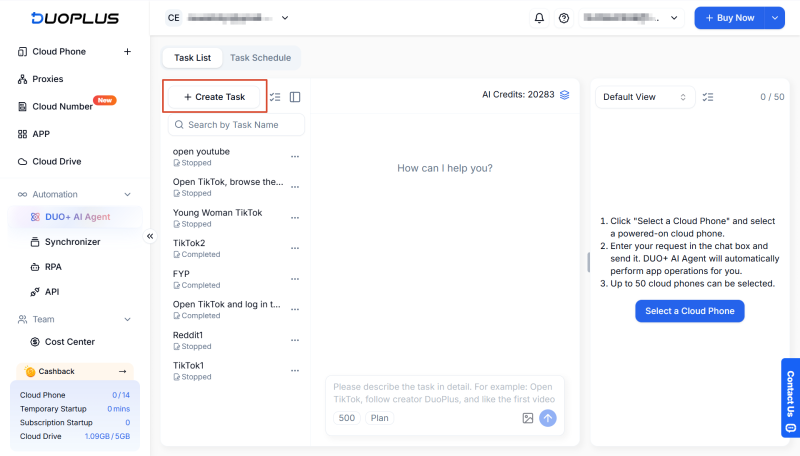Collapse the Automation section
The width and height of the screenshot is (800, 456).
pos(128,194)
